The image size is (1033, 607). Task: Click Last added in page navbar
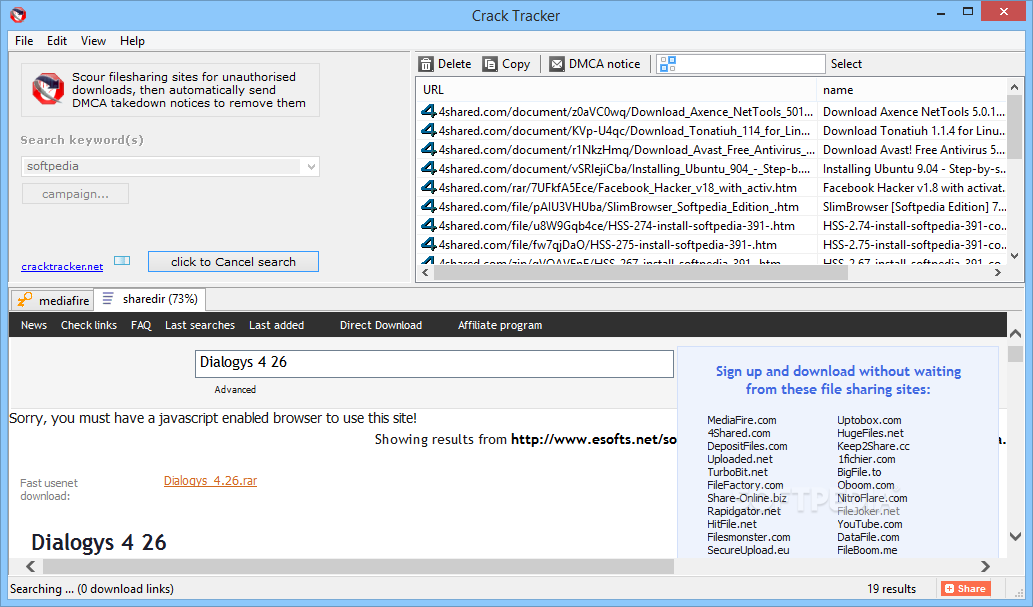[x=277, y=325]
